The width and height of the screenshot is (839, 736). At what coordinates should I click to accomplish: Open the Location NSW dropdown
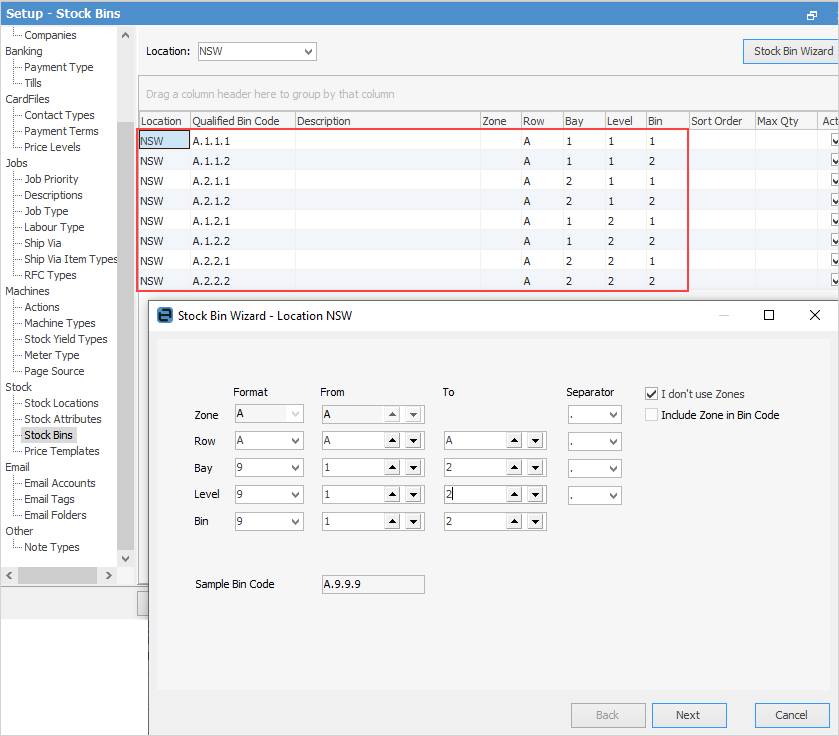308,51
